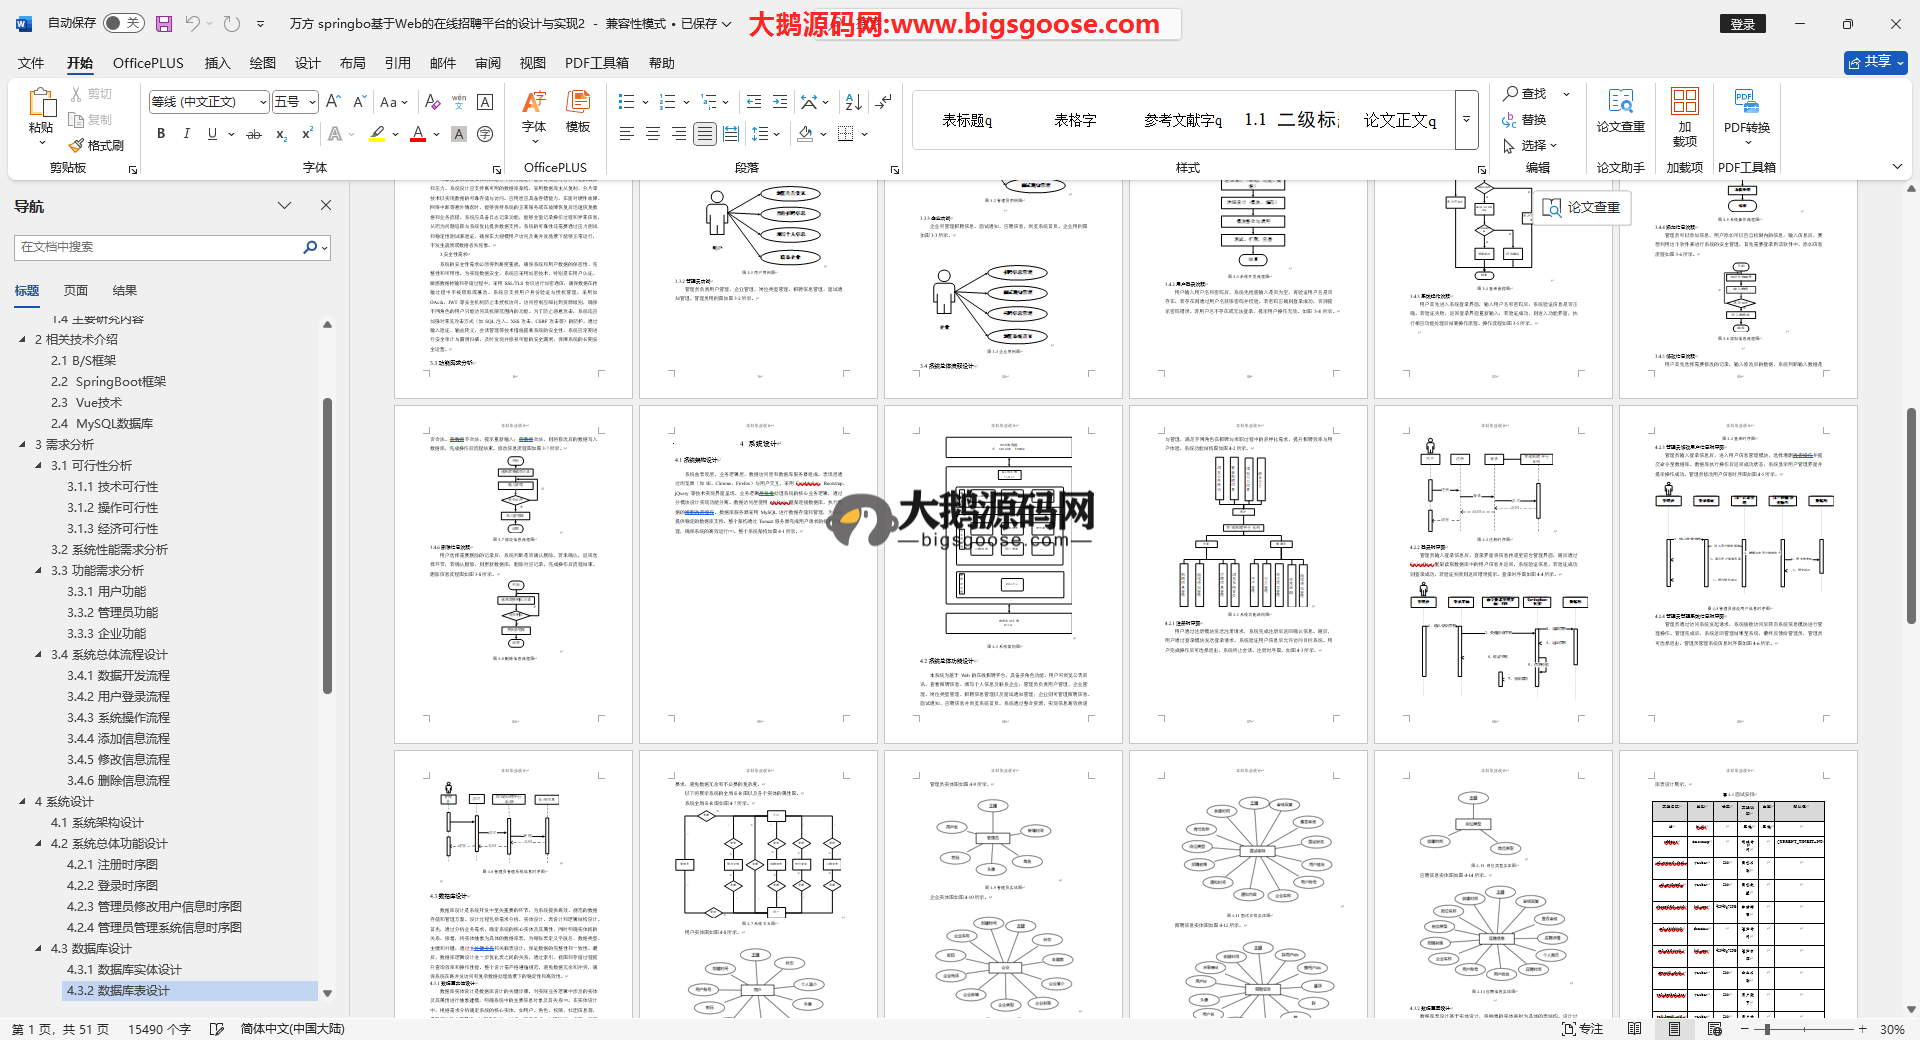Click the 共享 share button
1920x1040 pixels.
tap(1875, 62)
